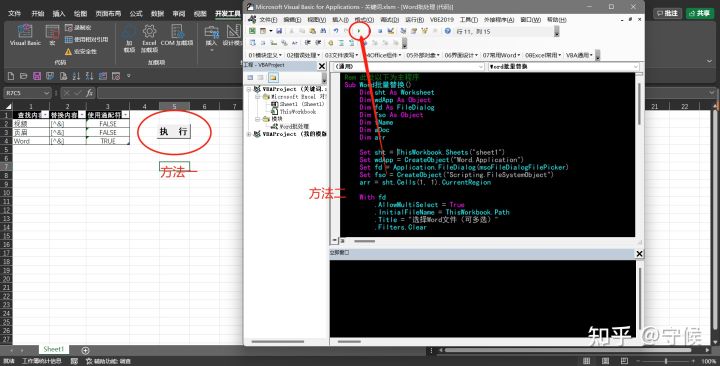Image resolution: width=720 pixels, height=366 pixels.
Task: Click the Toggle Folders icon in project explorer
Action: point(273,77)
